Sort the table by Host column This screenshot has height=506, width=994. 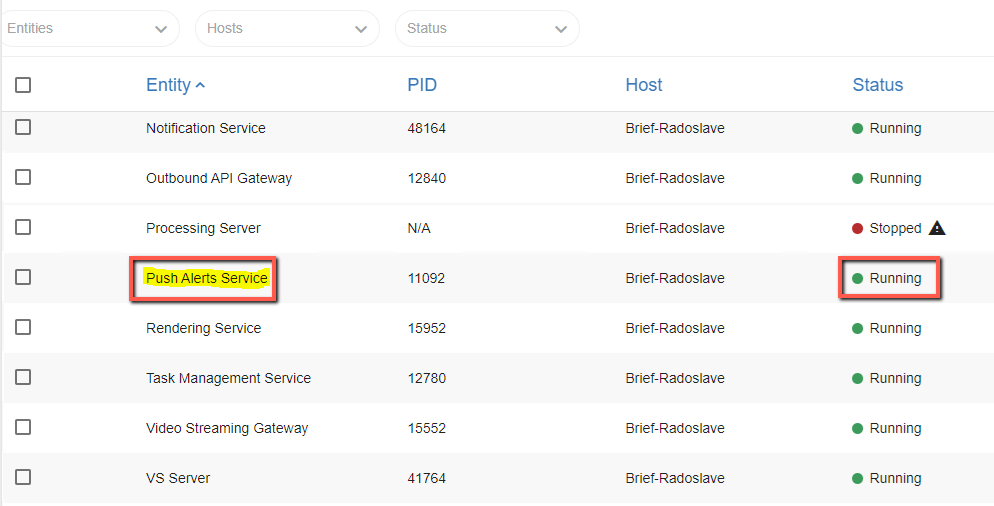[x=643, y=85]
